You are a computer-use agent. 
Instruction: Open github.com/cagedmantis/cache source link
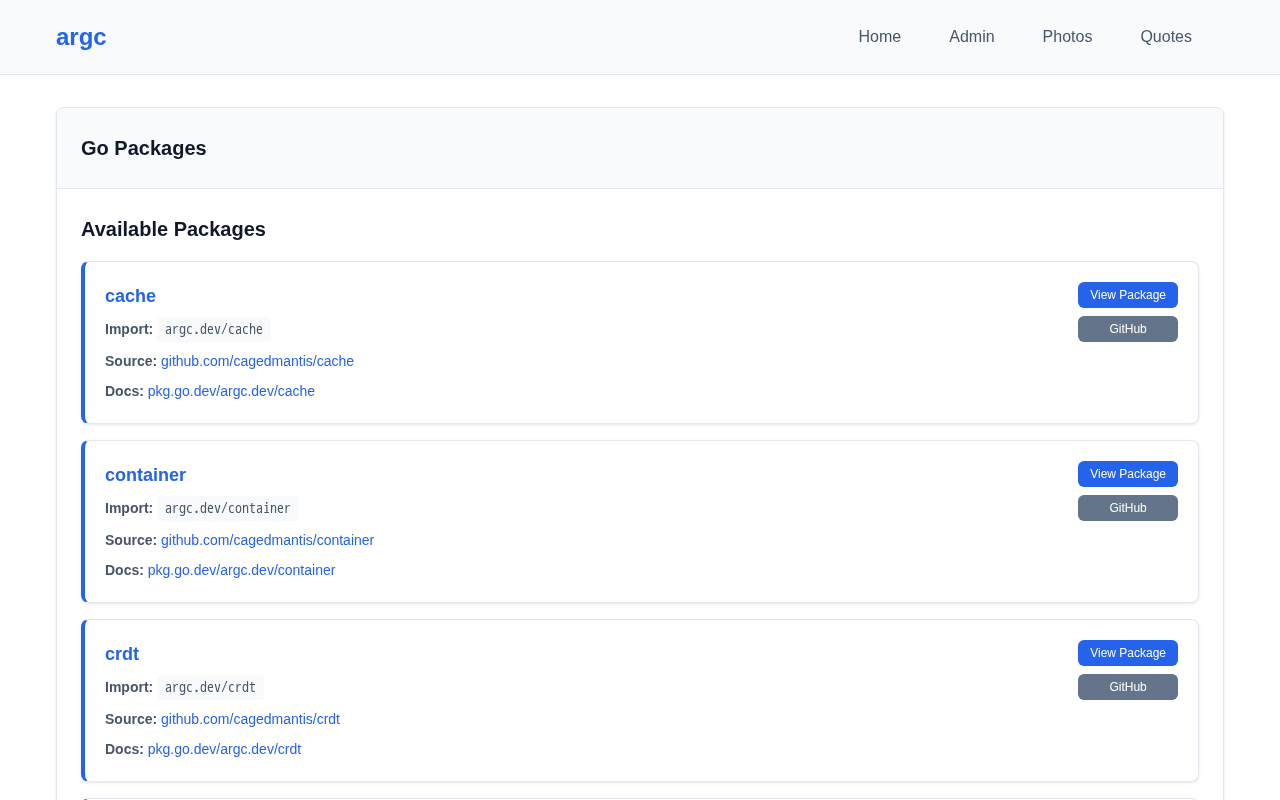[257, 361]
